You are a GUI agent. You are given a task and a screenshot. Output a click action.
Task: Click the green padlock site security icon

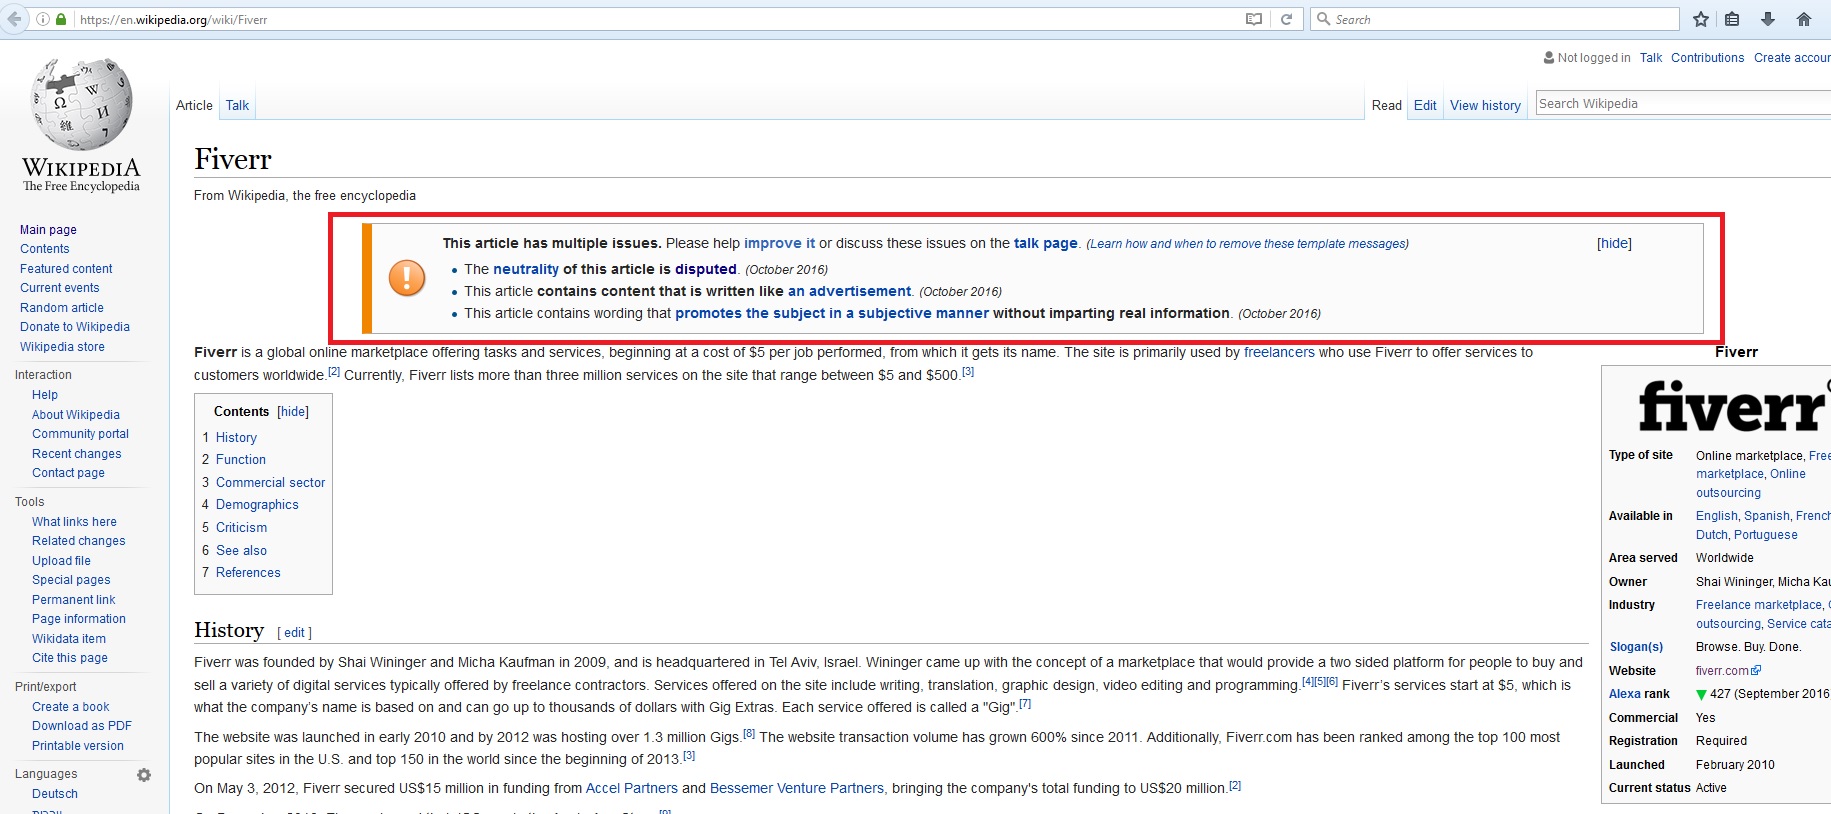click(x=61, y=19)
